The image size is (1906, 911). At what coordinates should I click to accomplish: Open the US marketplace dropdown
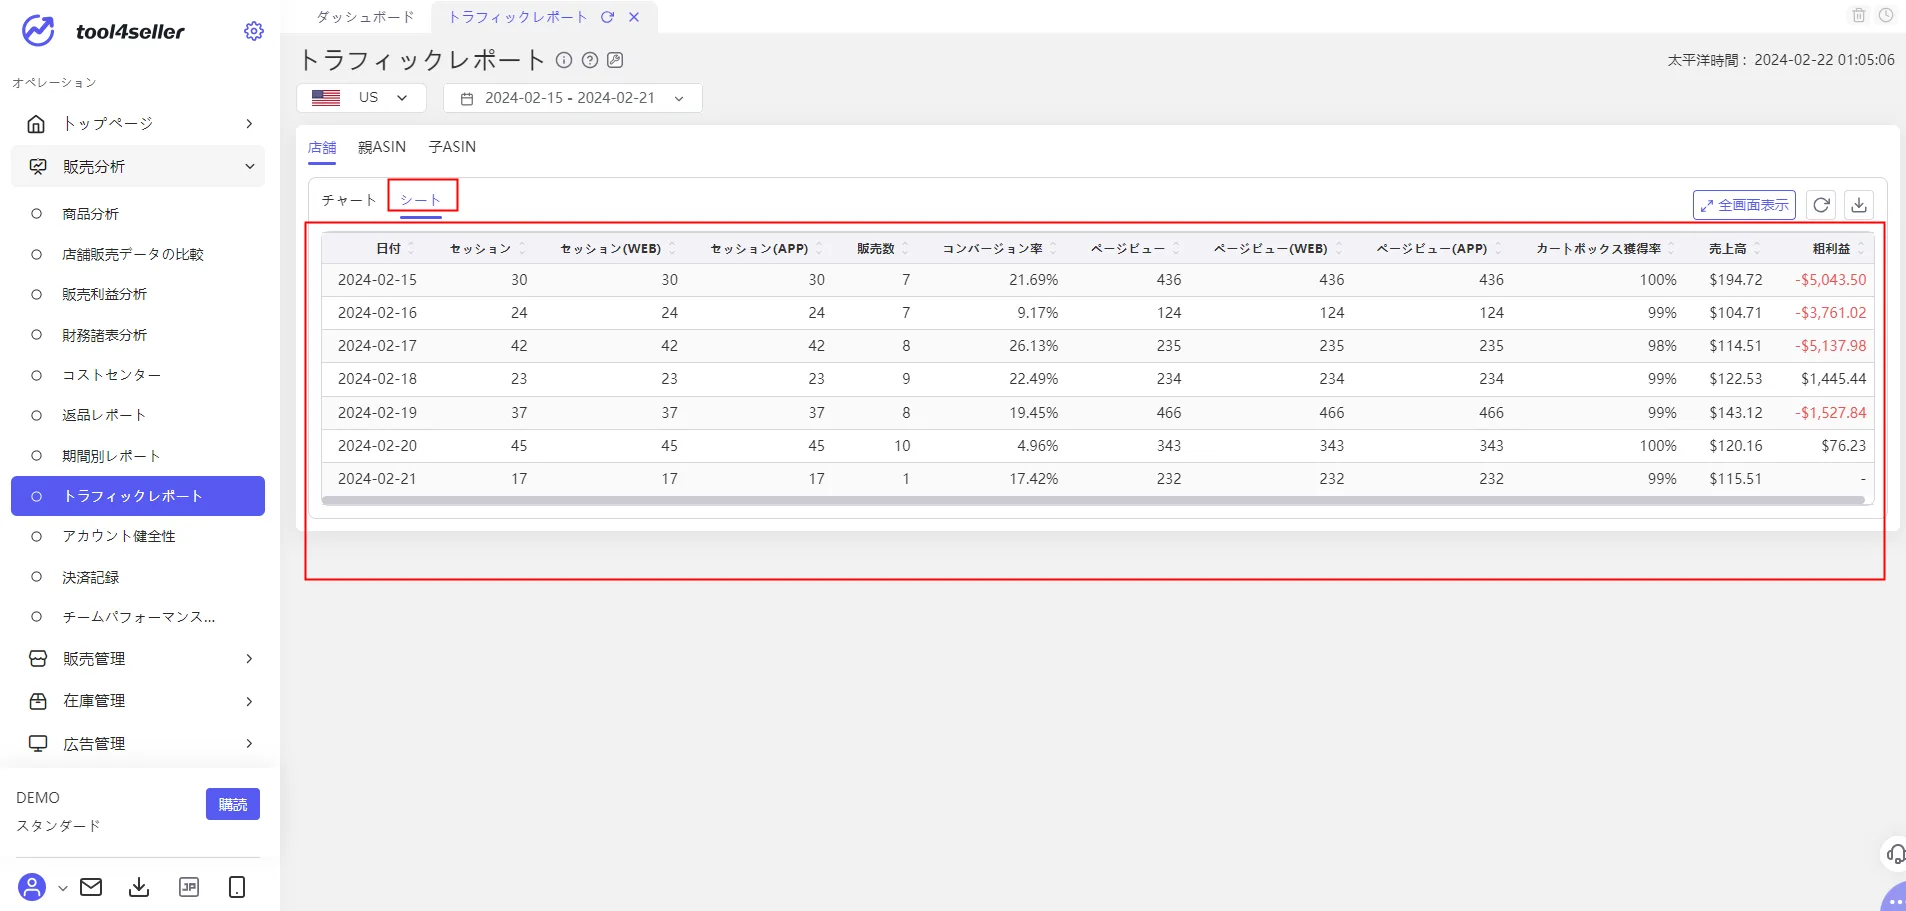[361, 98]
